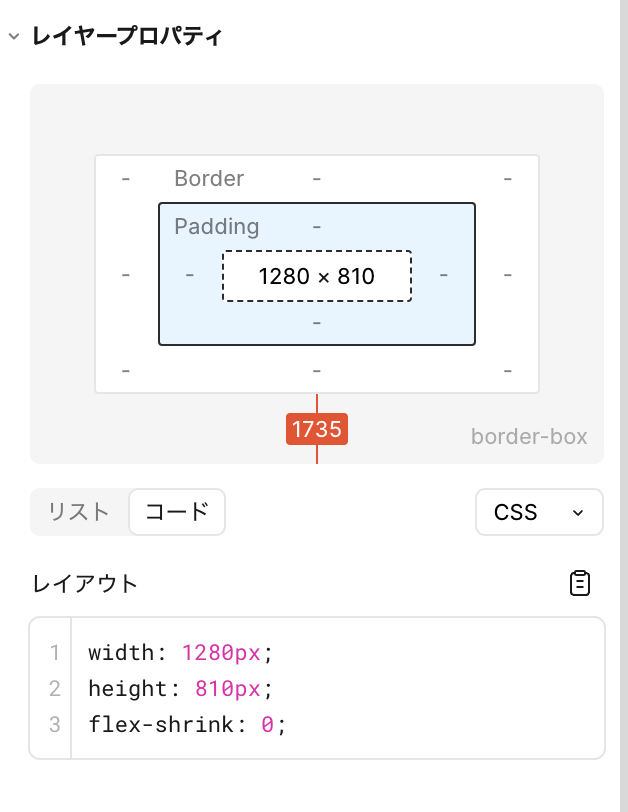Select the padding top value dash
Viewport: 628px width, 812px height.
(x=317, y=227)
